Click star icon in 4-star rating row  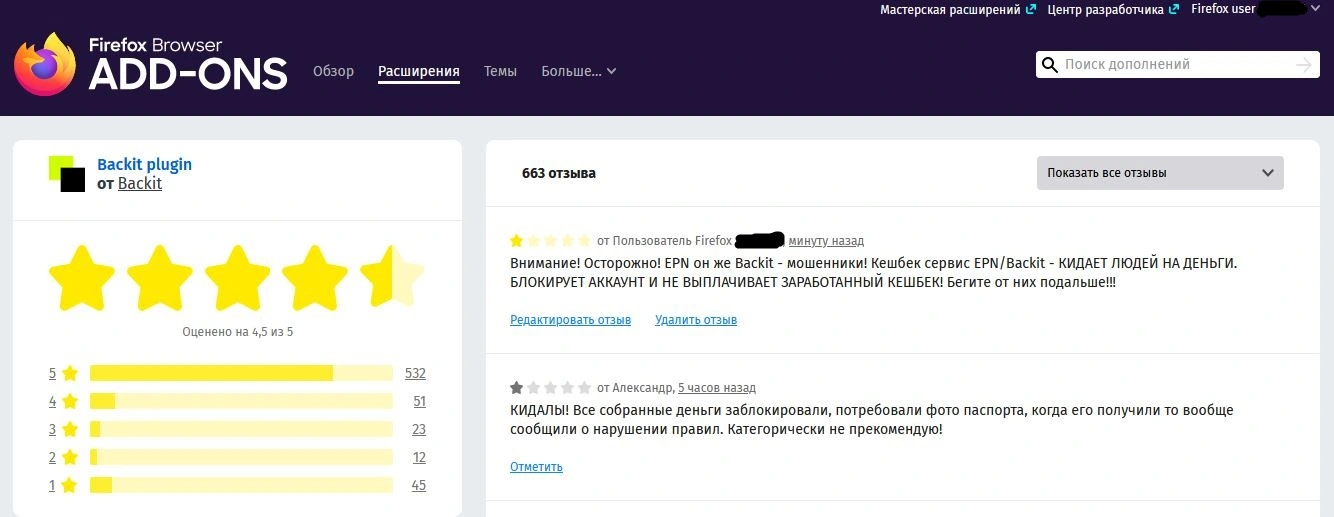coord(69,401)
